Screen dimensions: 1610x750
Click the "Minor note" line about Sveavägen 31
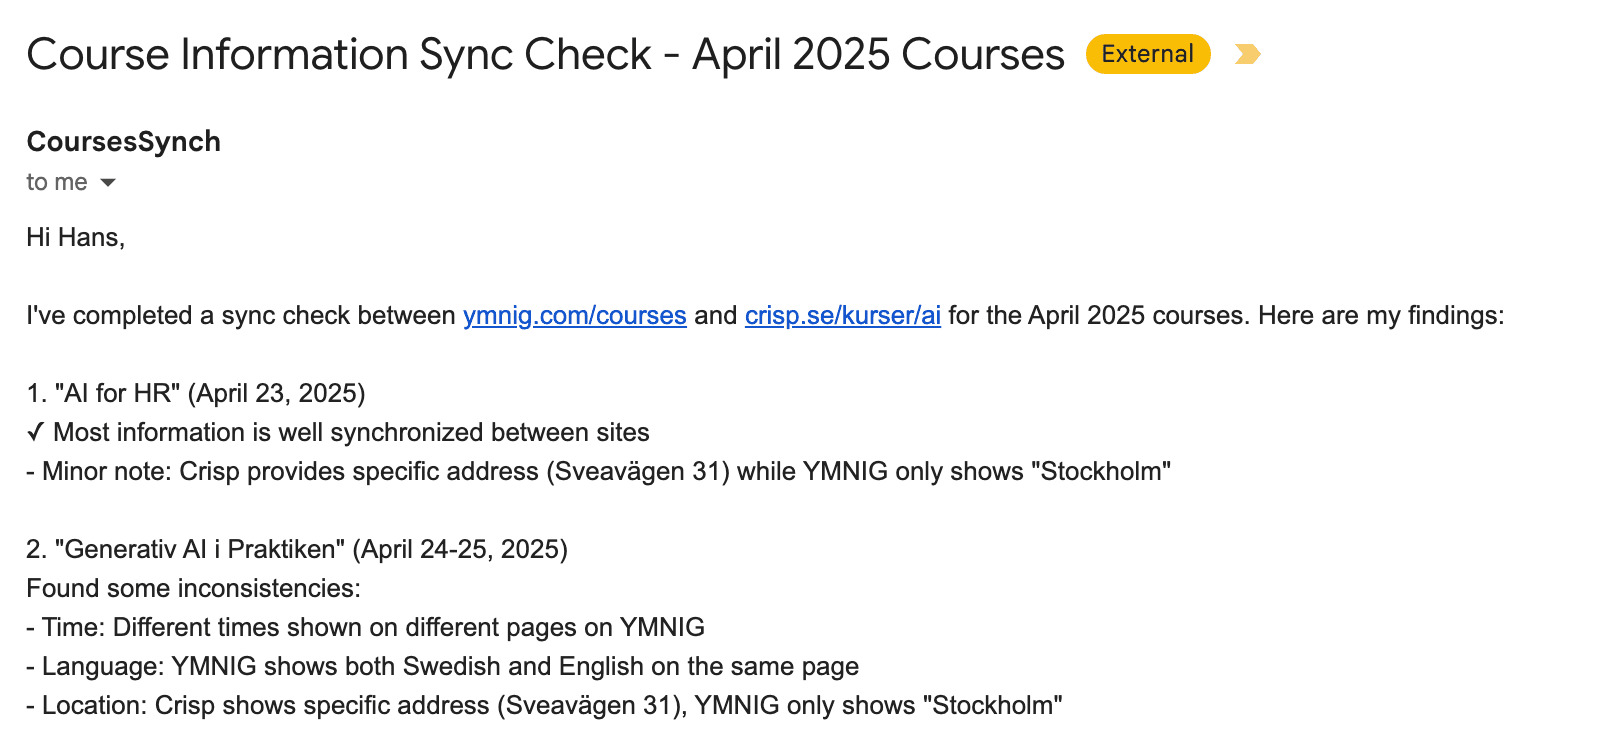point(598,471)
